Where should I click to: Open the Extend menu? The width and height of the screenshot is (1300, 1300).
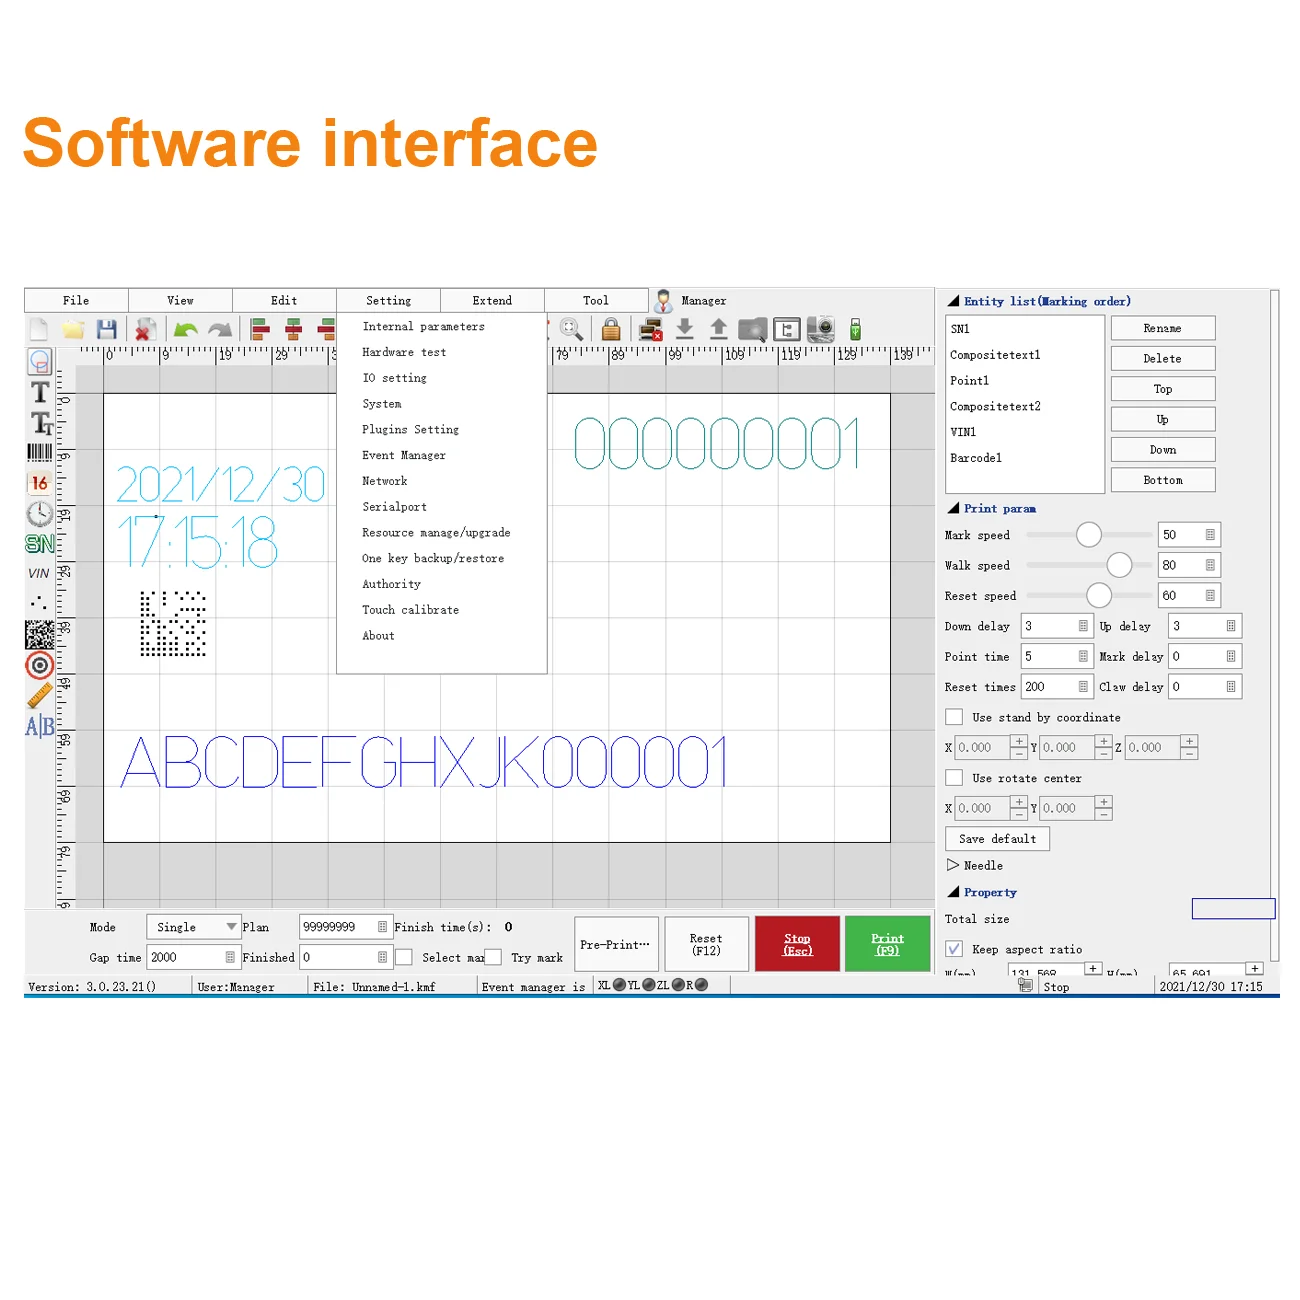pos(492,300)
